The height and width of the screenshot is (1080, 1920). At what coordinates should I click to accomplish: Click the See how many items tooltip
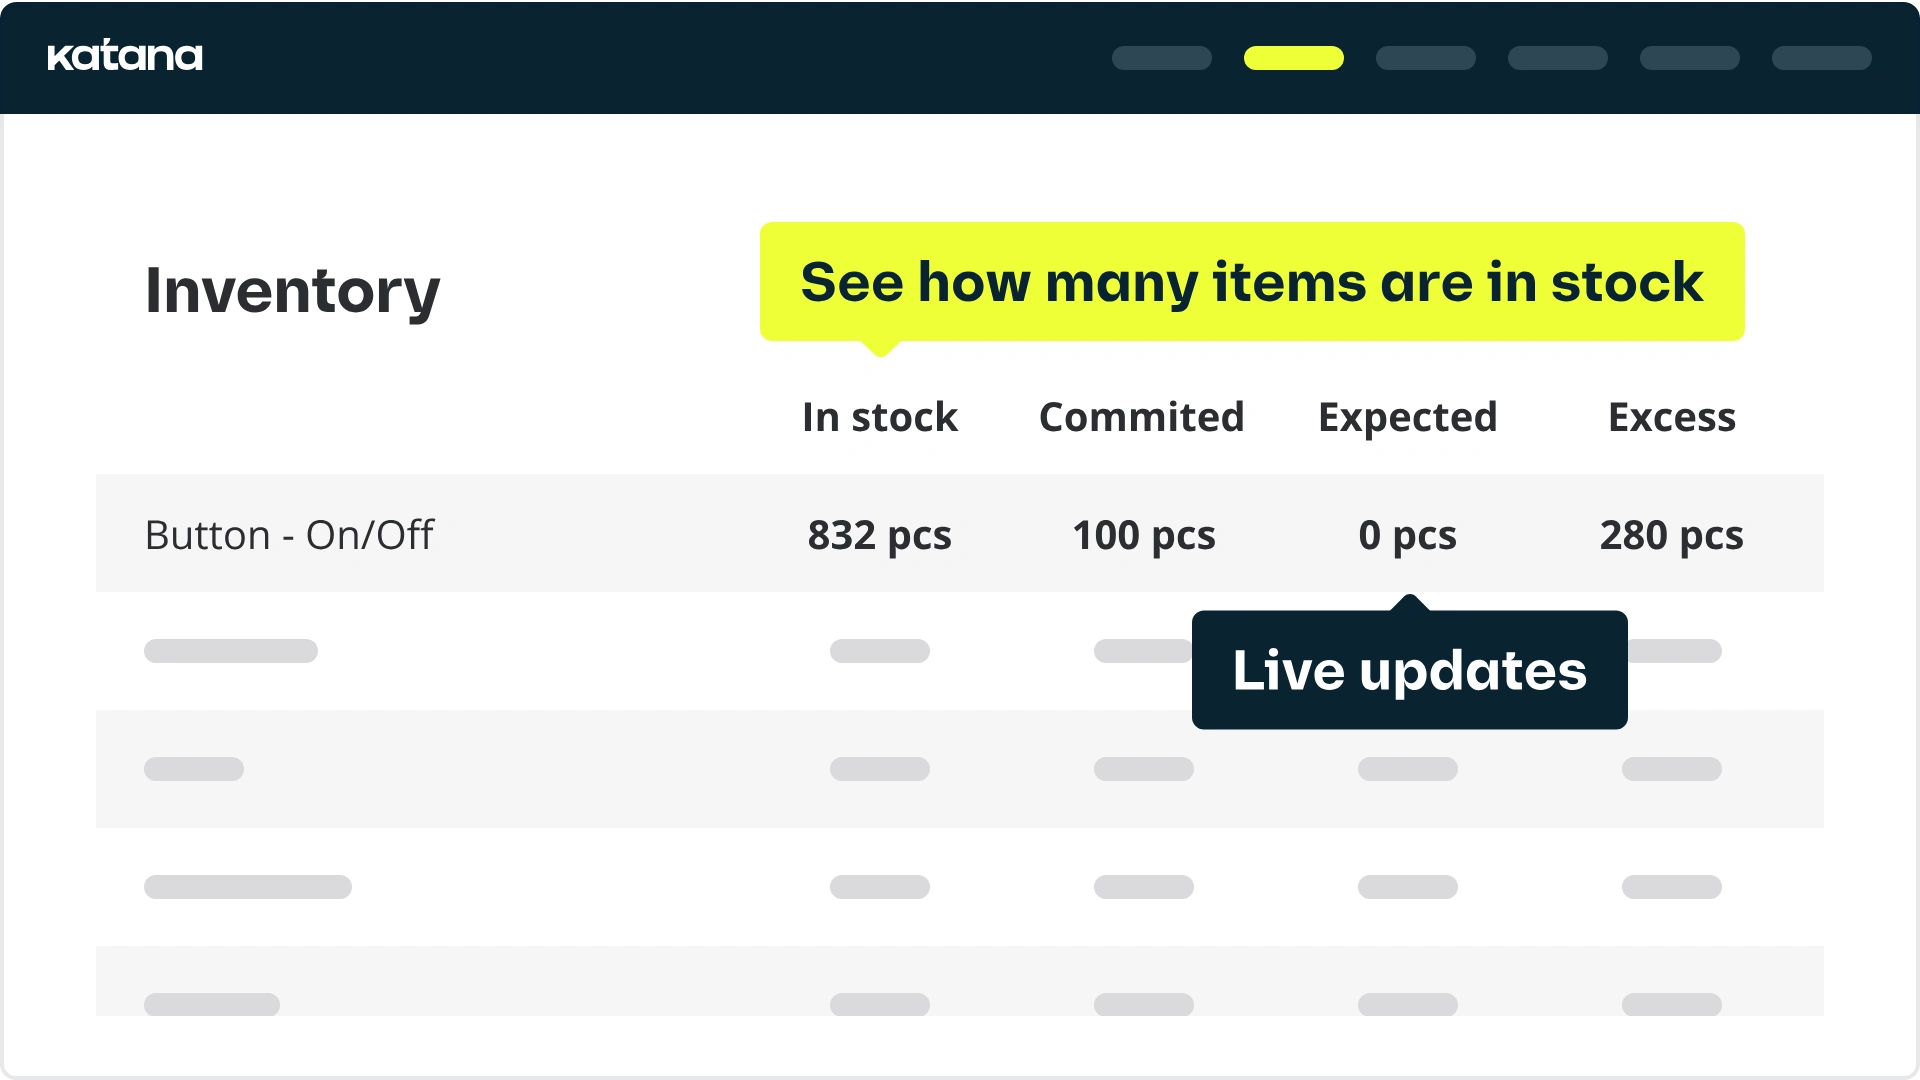tap(1252, 282)
